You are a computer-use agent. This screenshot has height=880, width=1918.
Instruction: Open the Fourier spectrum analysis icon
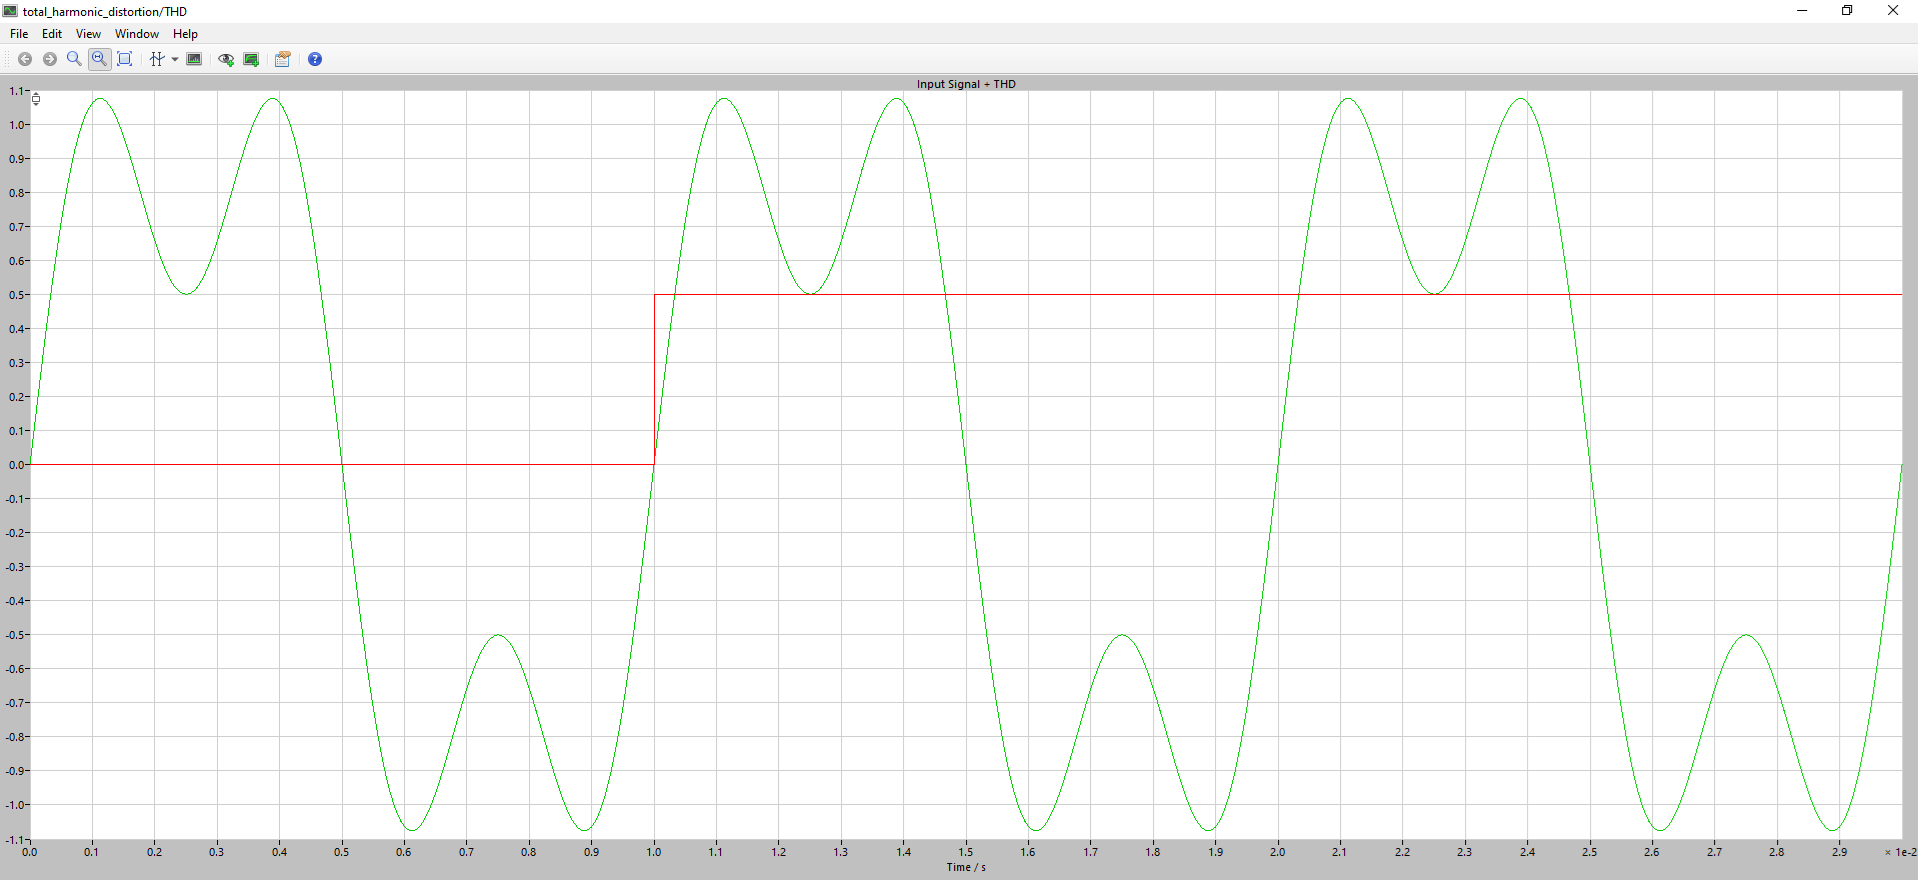(x=194, y=59)
